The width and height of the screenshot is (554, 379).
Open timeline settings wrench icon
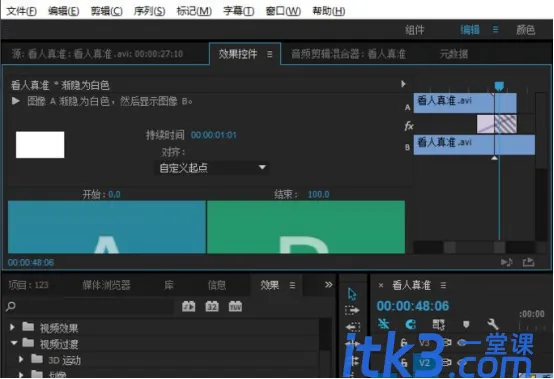point(493,324)
